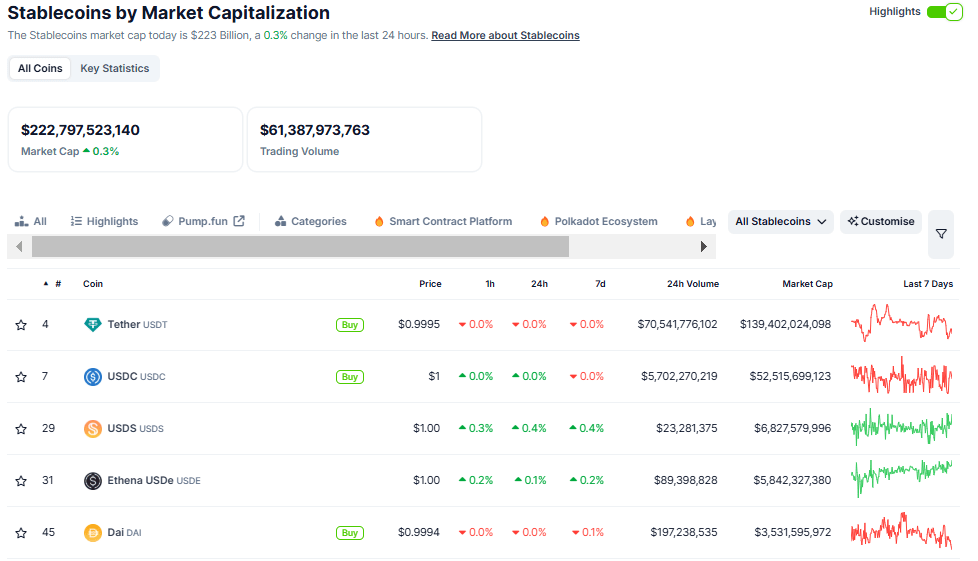Open the Categories tab
Viewport: 978px width, 561px height.
(311, 222)
